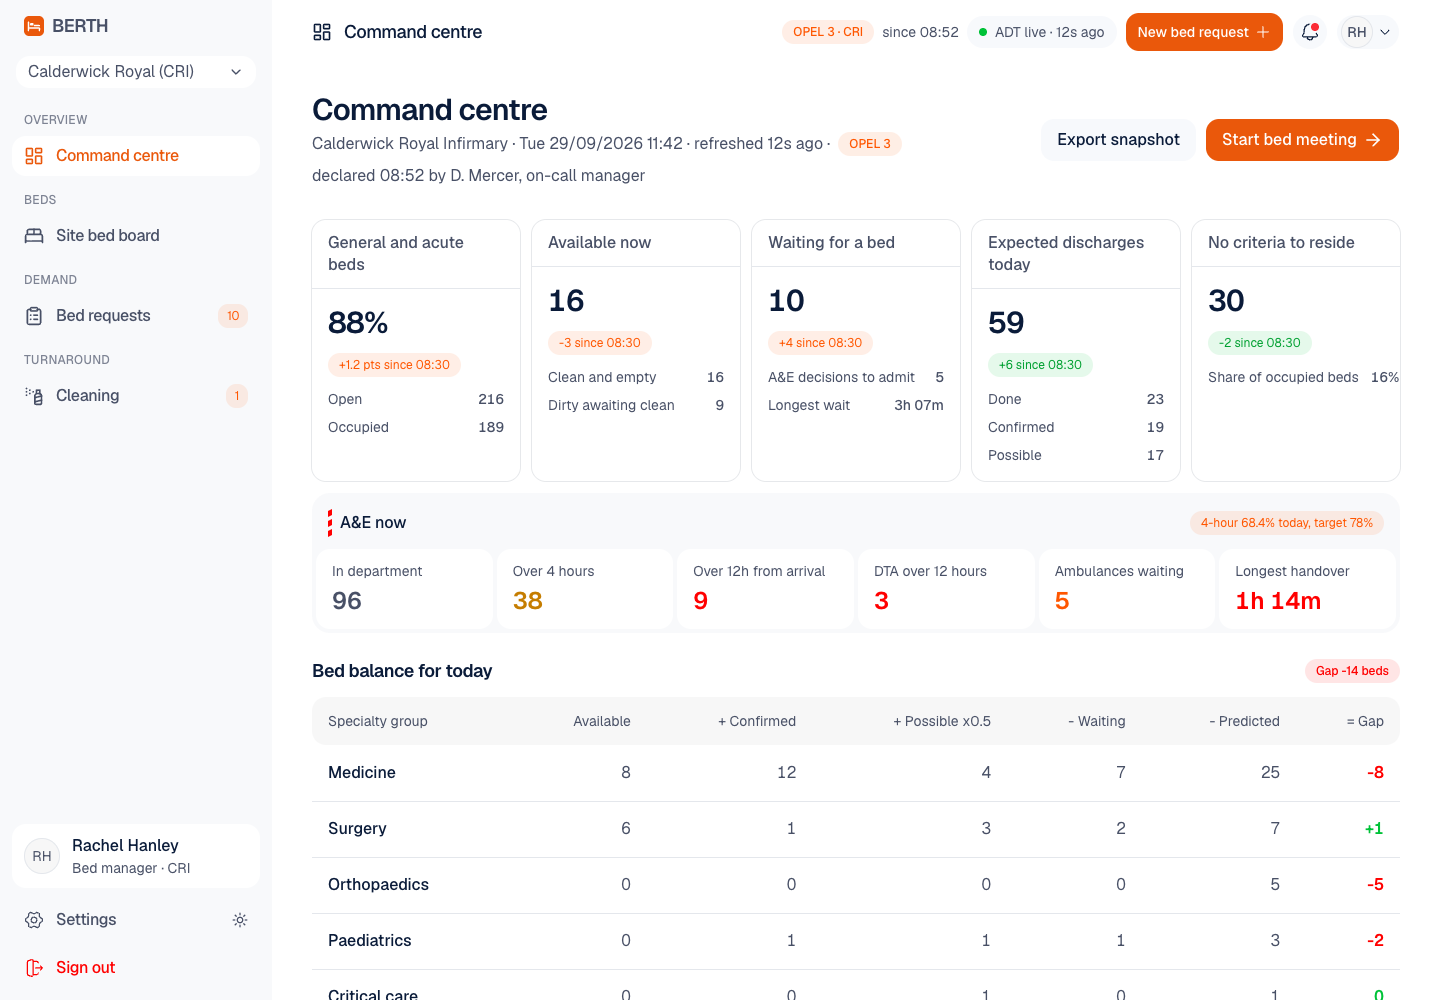Click the green ADT live status dot
1440x1000 pixels.
(984, 32)
